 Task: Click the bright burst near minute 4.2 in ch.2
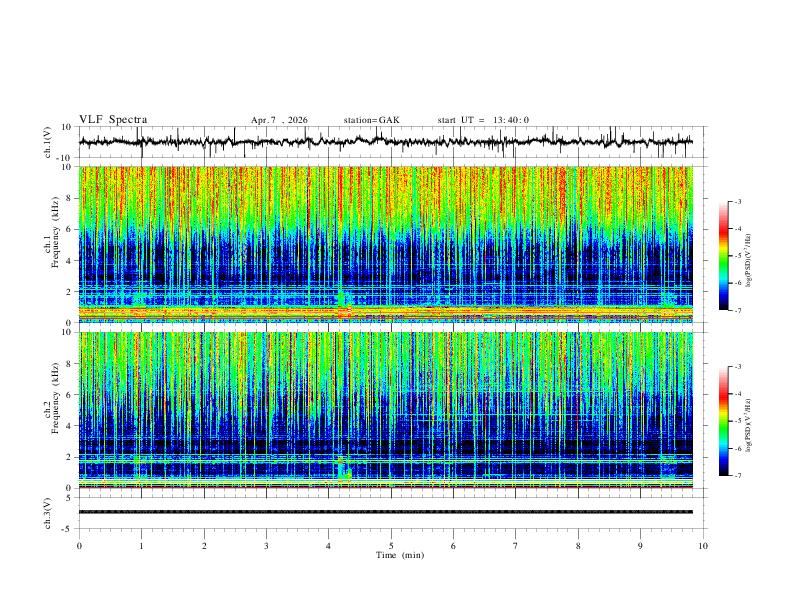(x=344, y=471)
